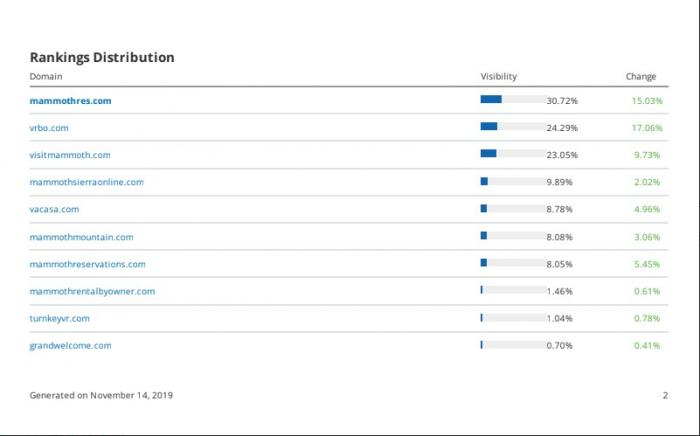Open the mammothrentalbyowner.com domain link

click(x=92, y=291)
